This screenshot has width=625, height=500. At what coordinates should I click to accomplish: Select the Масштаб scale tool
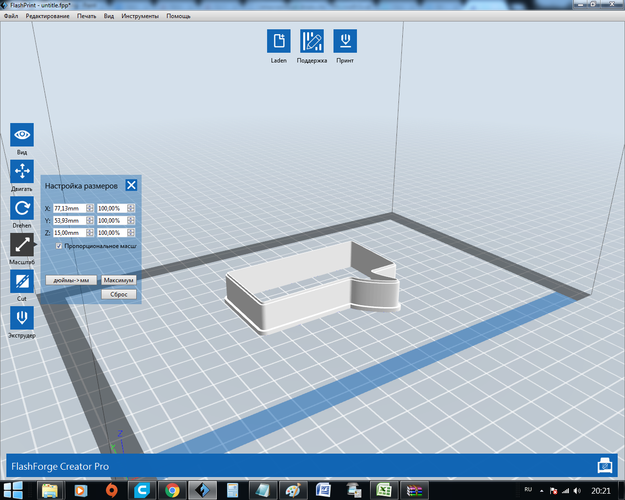22,244
